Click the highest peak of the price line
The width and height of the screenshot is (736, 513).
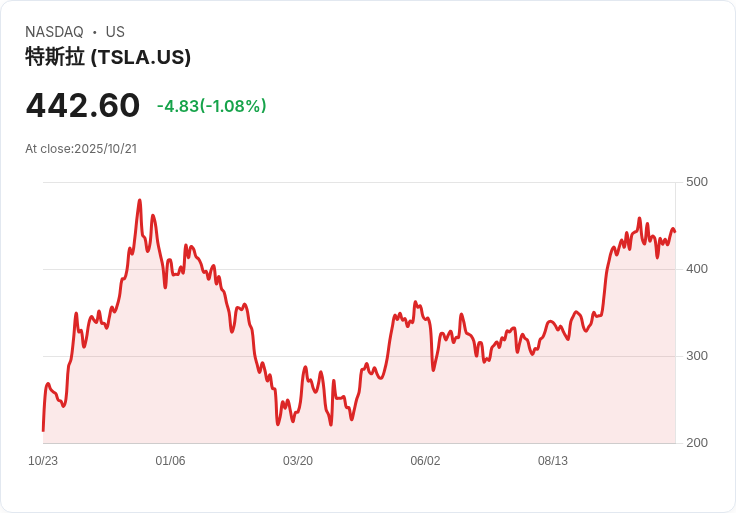coord(139,200)
